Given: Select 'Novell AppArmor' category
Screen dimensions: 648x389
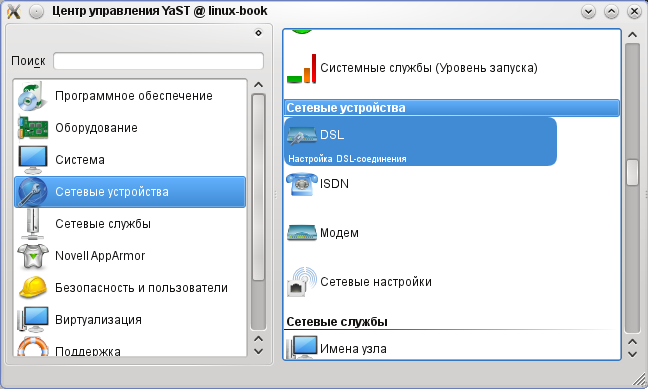Looking at the screenshot, I should [x=130, y=255].
